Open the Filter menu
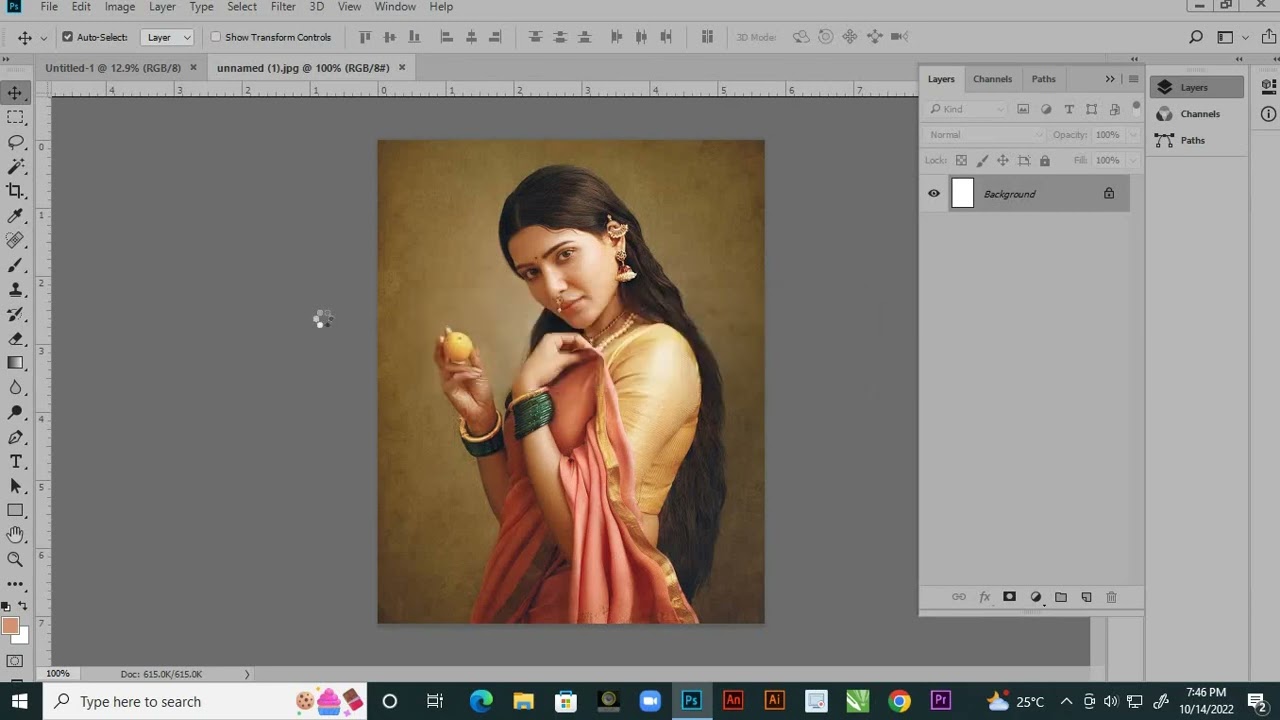The height and width of the screenshot is (720, 1280). coord(283,7)
